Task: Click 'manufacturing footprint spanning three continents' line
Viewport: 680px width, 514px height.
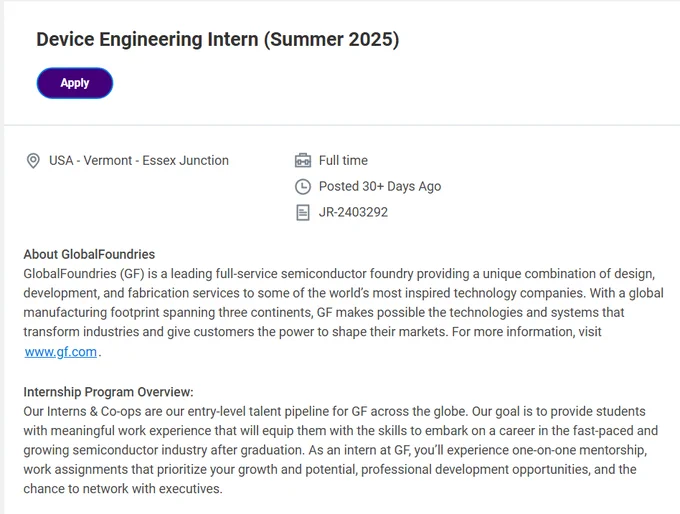Action: point(324,312)
